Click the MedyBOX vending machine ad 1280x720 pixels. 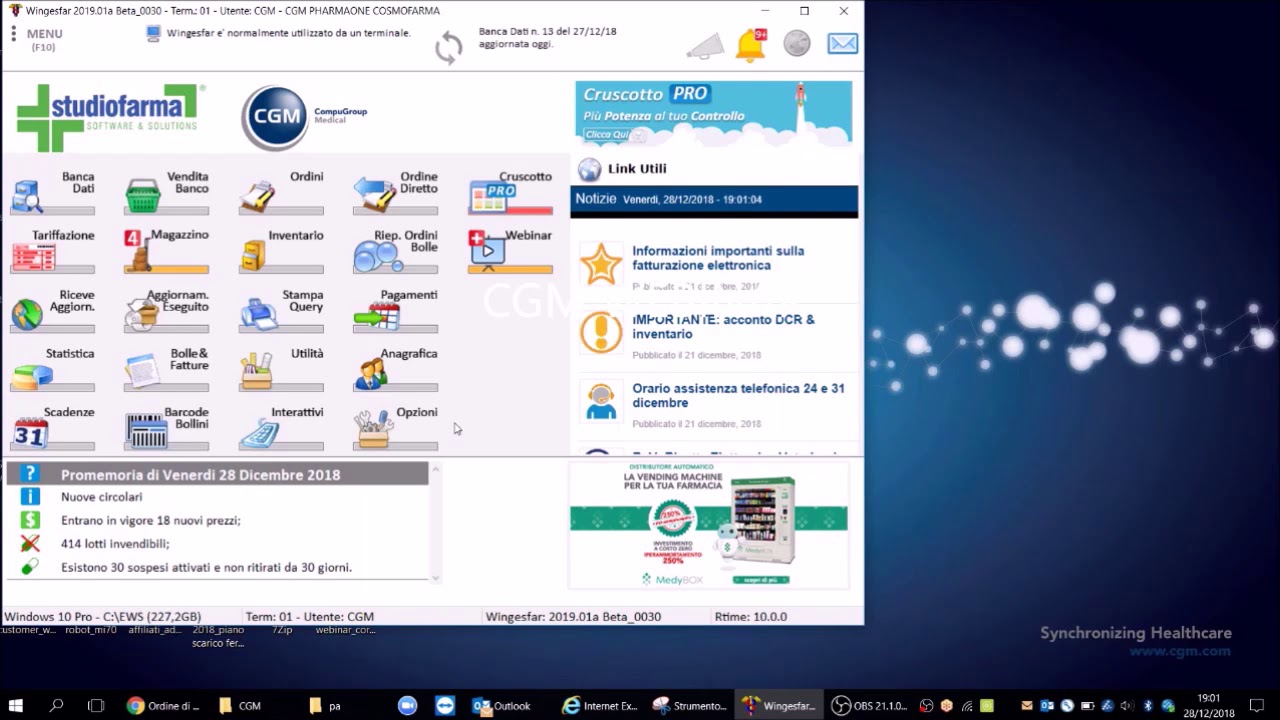click(x=709, y=526)
